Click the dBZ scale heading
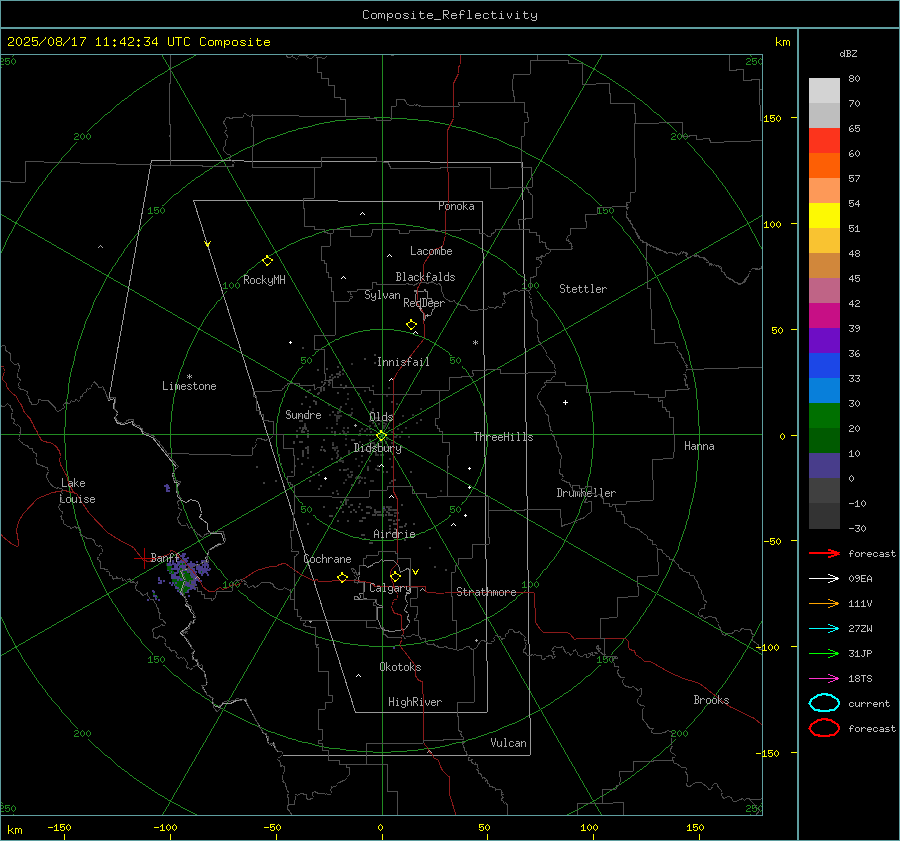Image resolution: width=900 pixels, height=841 pixels. point(848,53)
